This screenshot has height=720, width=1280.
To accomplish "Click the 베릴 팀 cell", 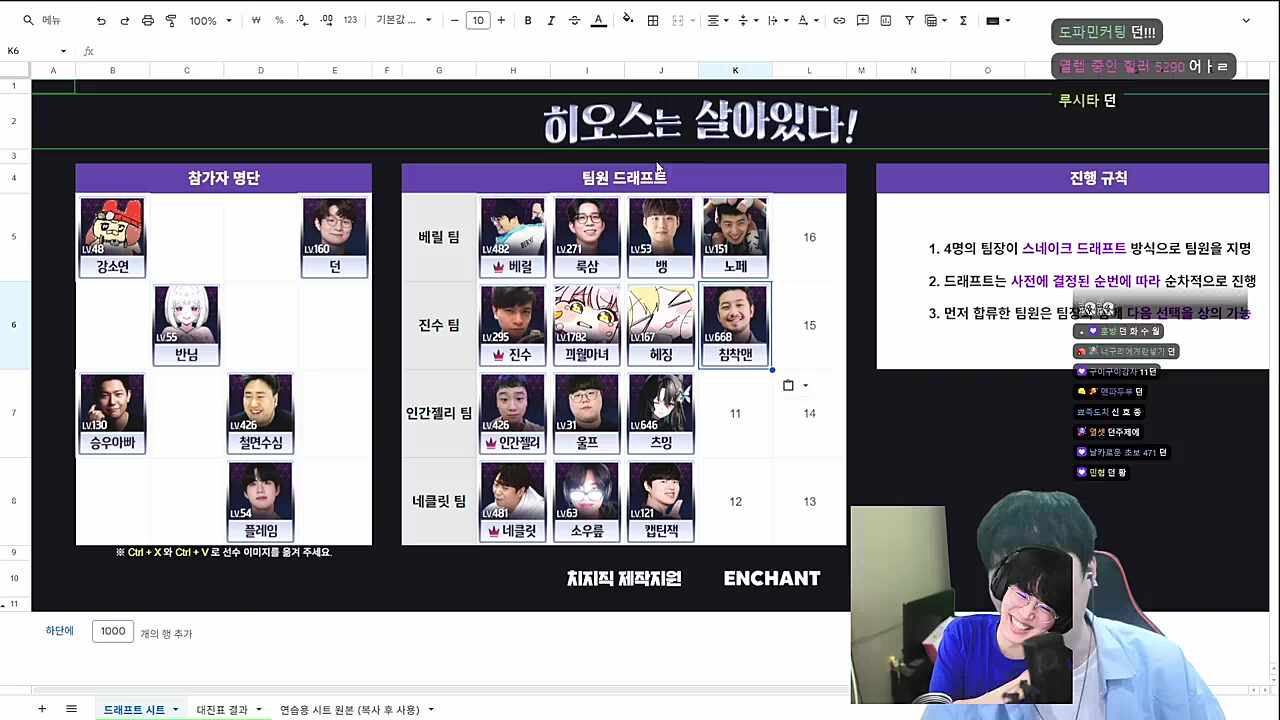I will tap(439, 237).
